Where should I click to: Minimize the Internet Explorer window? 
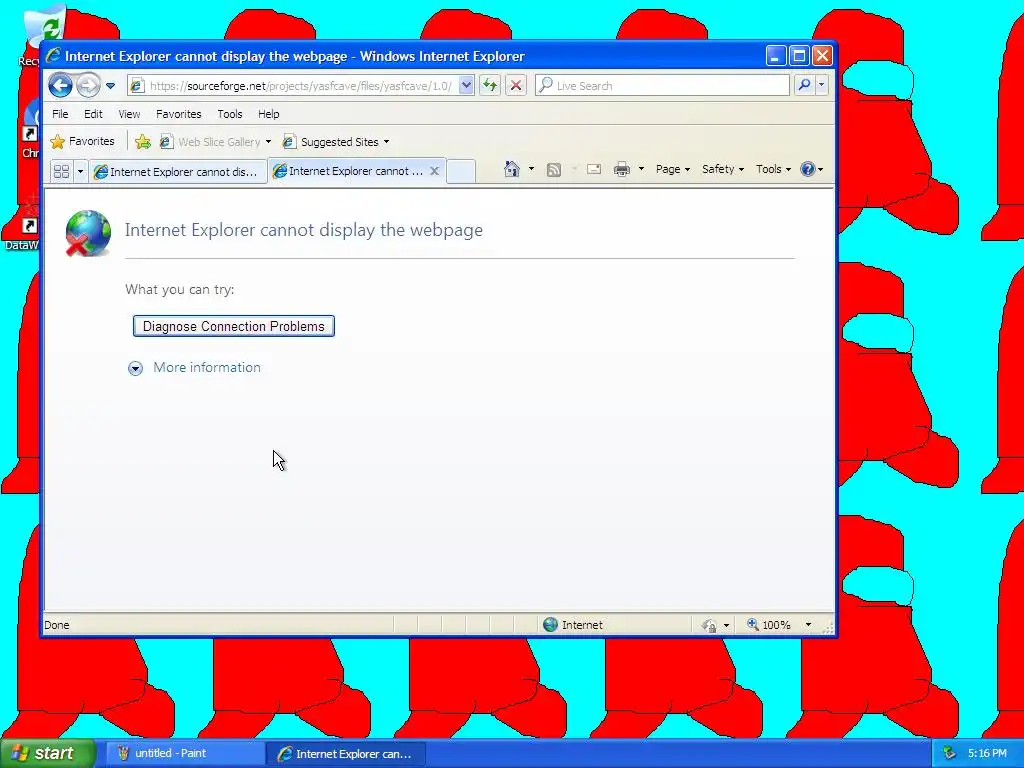click(x=775, y=56)
